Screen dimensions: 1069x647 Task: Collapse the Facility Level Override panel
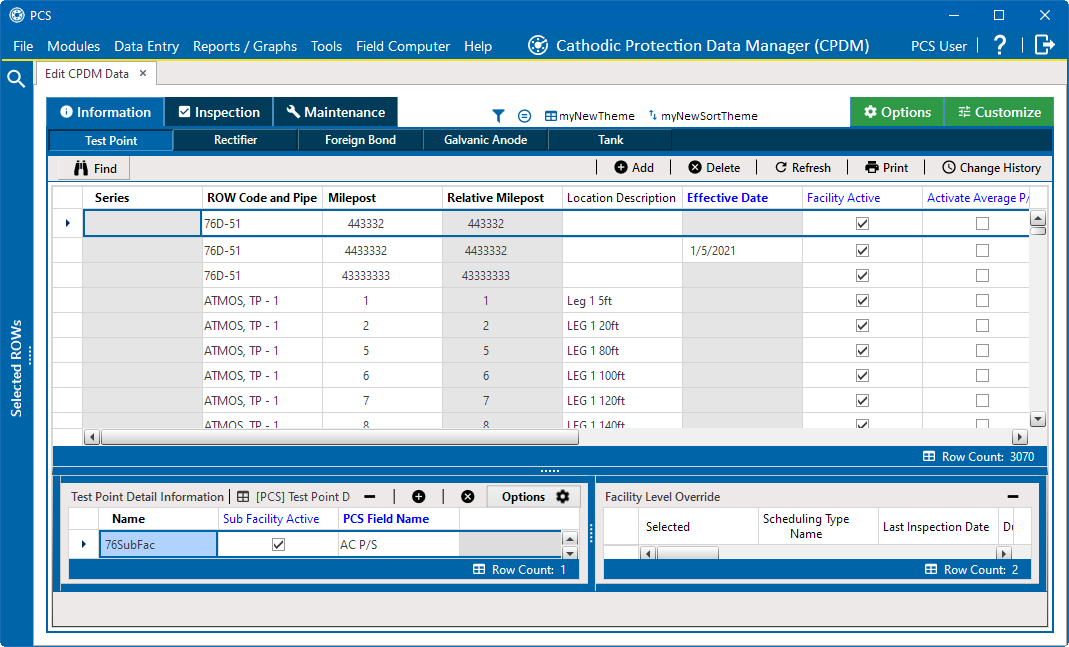pyautogui.click(x=1013, y=496)
